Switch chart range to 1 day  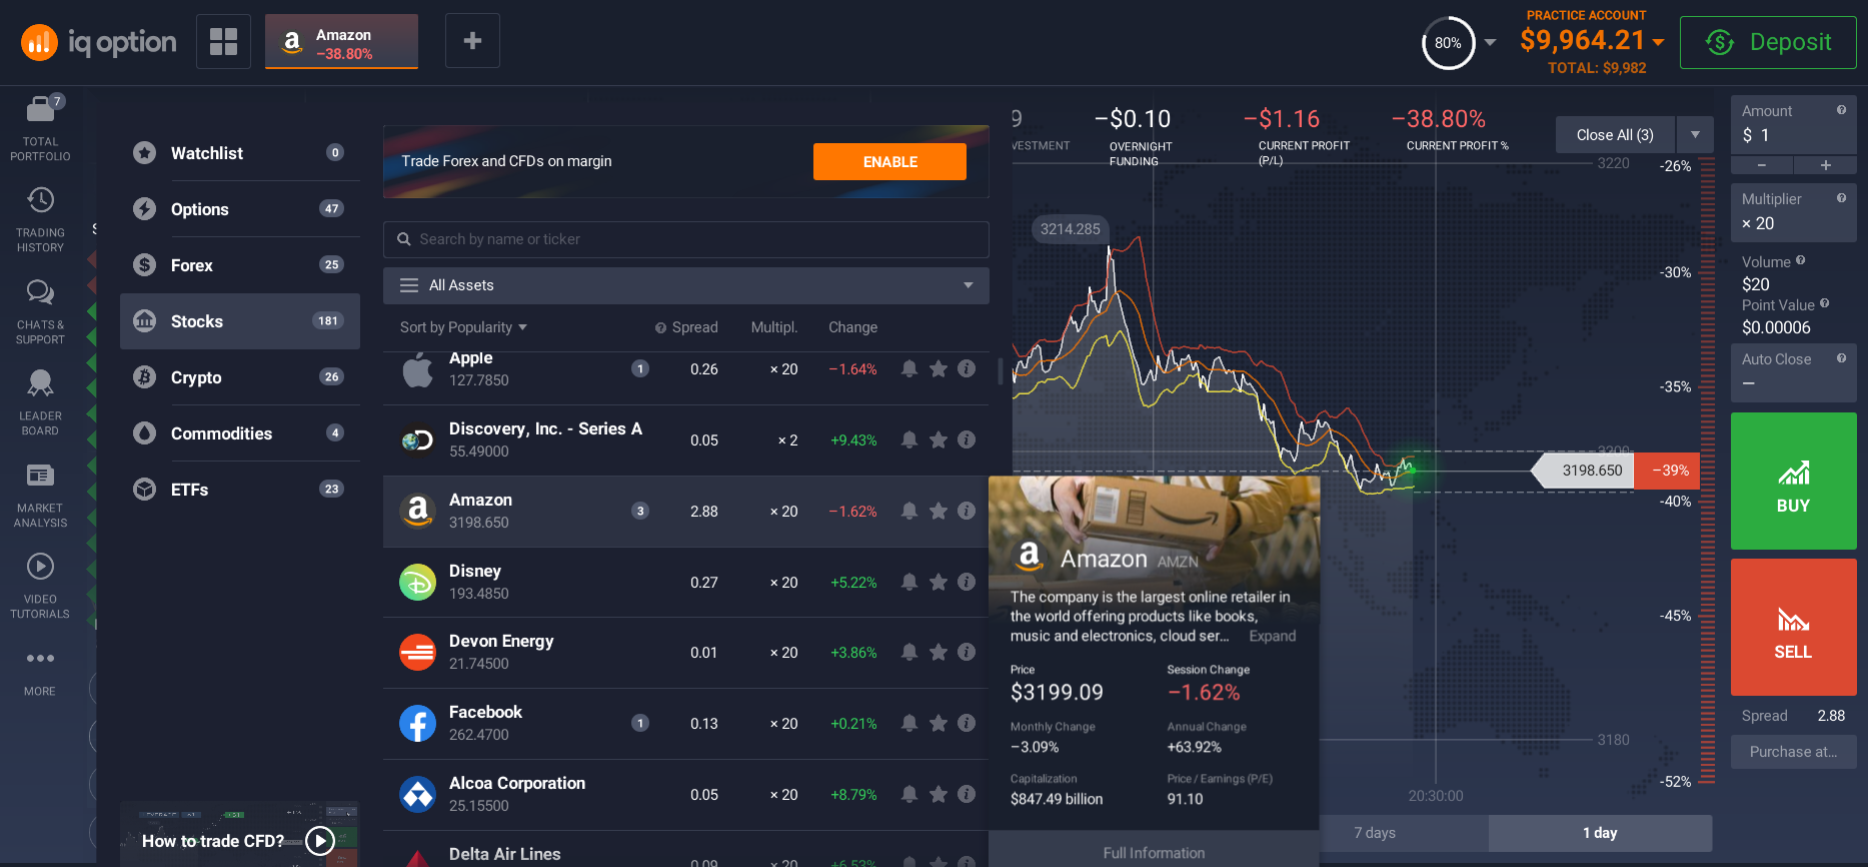click(1600, 833)
